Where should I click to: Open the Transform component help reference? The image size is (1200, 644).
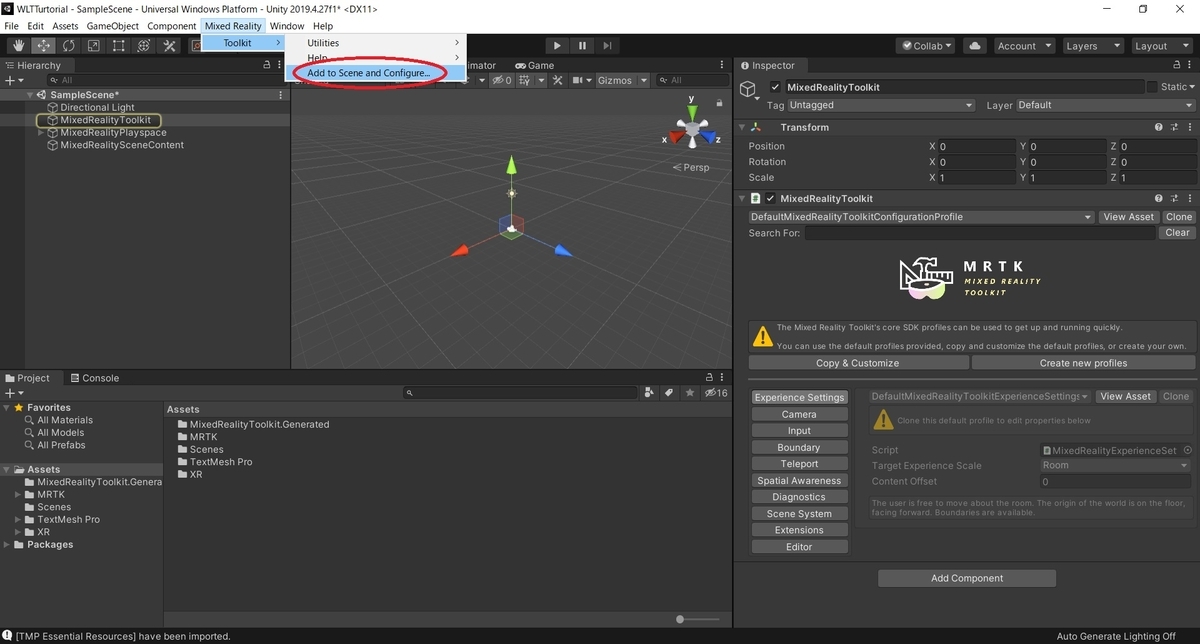coord(1159,128)
